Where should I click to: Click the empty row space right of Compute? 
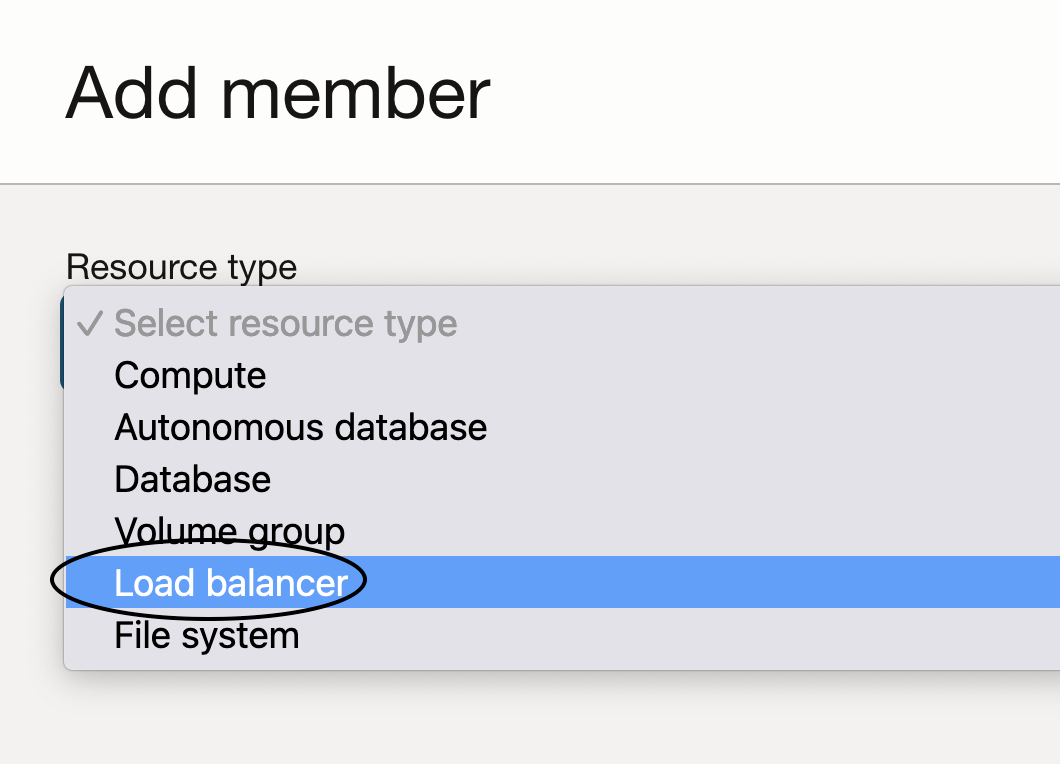point(650,376)
